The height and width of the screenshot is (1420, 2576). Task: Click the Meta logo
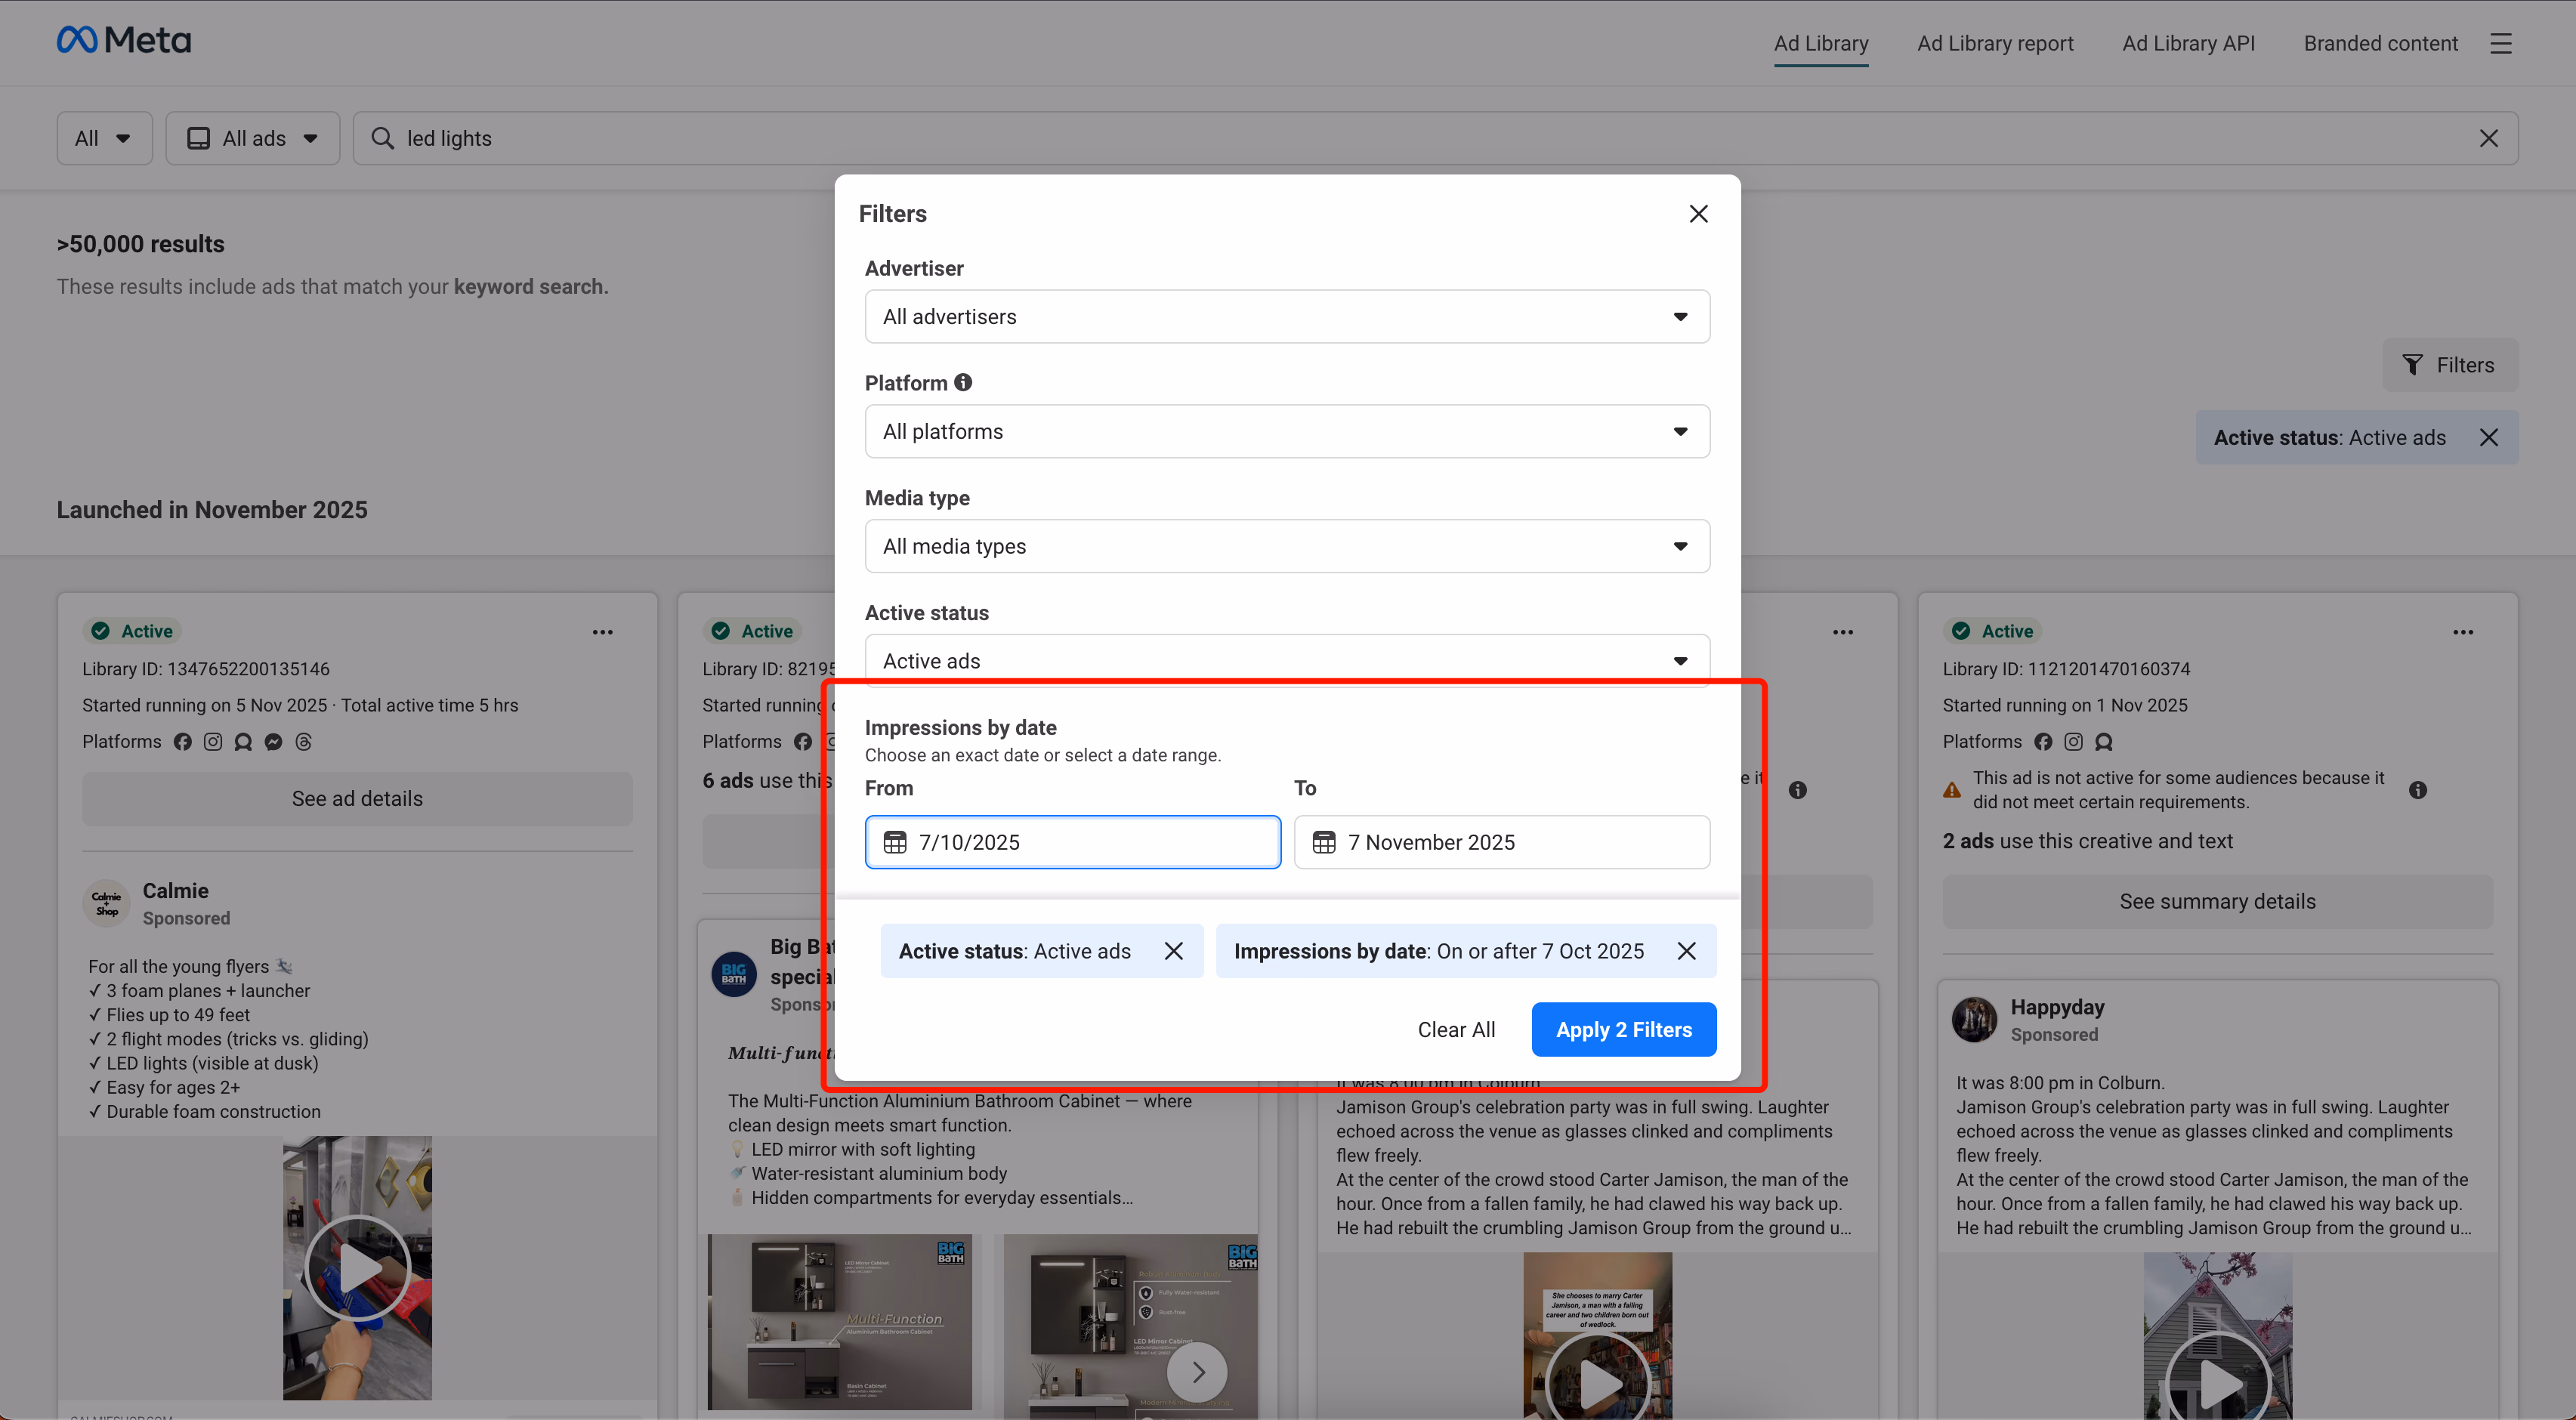click(x=123, y=40)
